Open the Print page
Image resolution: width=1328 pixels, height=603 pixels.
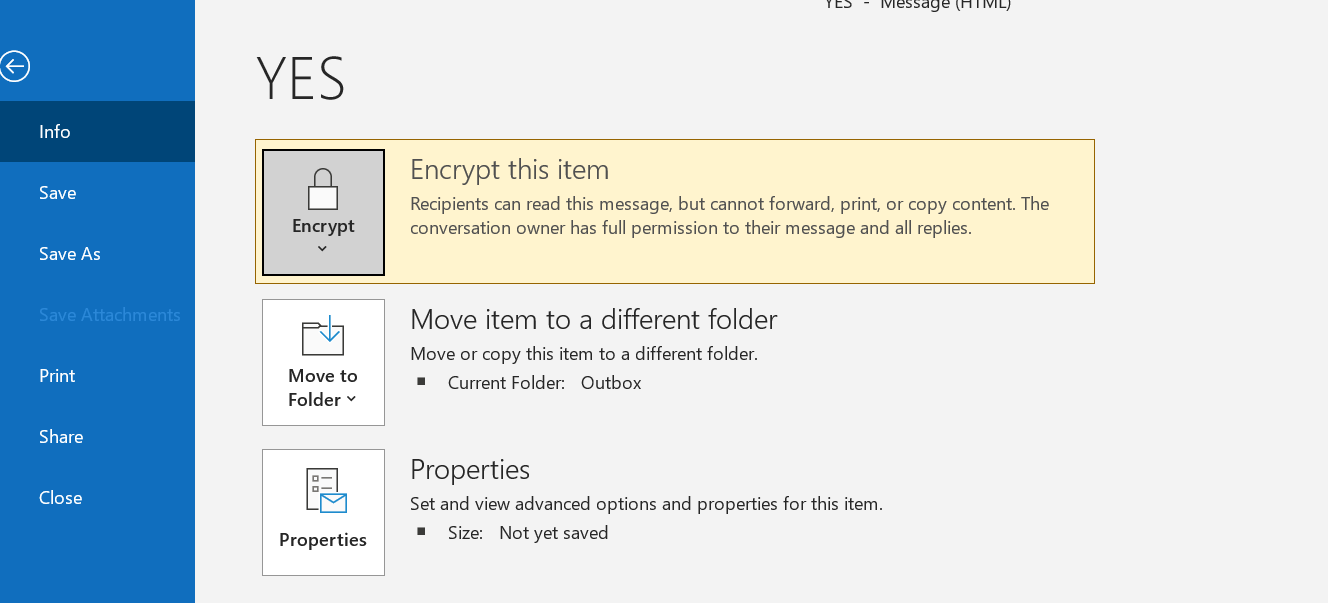coord(97,376)
